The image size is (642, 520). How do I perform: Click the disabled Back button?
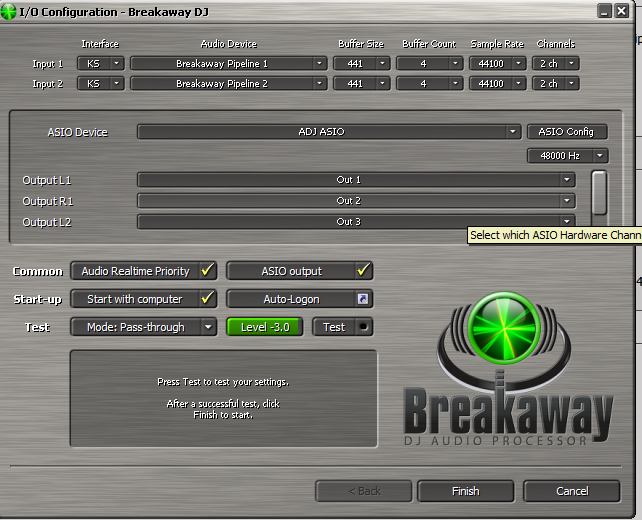pyautogui.click(x=364, y=491)
